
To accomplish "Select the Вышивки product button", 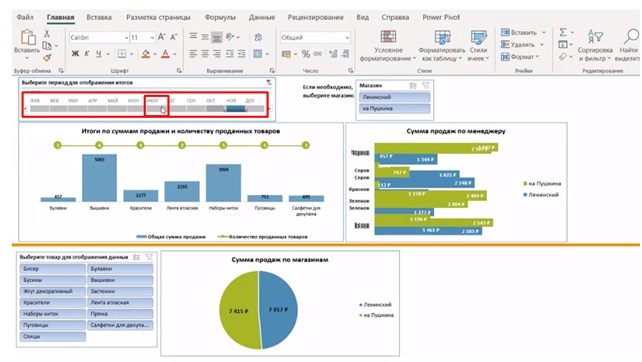I will pyautogui.click(x=120, y=280).
